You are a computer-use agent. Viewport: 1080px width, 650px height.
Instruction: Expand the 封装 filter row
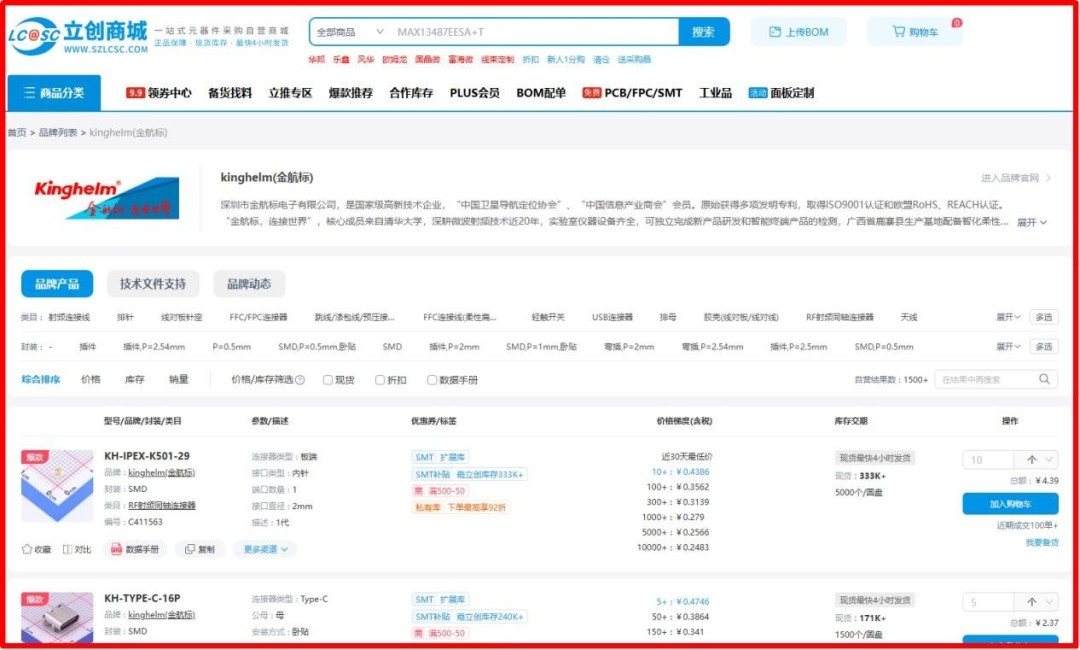tap(1008, 346)
